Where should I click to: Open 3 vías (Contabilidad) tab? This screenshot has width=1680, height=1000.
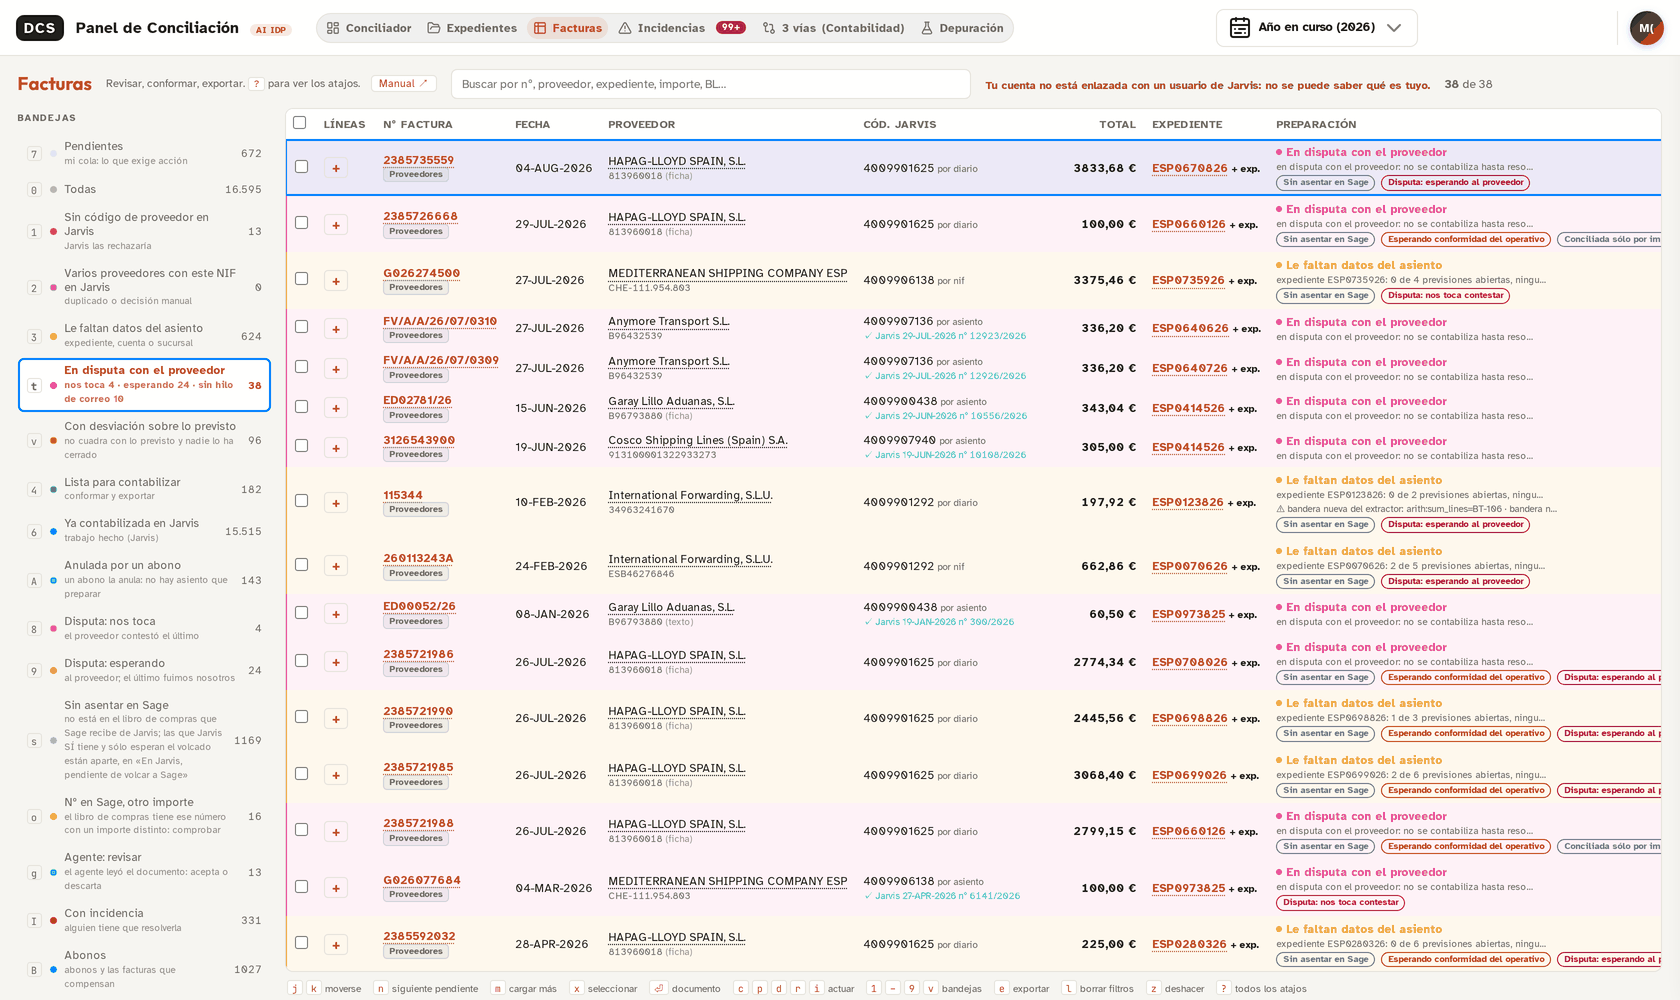point(833,28)
